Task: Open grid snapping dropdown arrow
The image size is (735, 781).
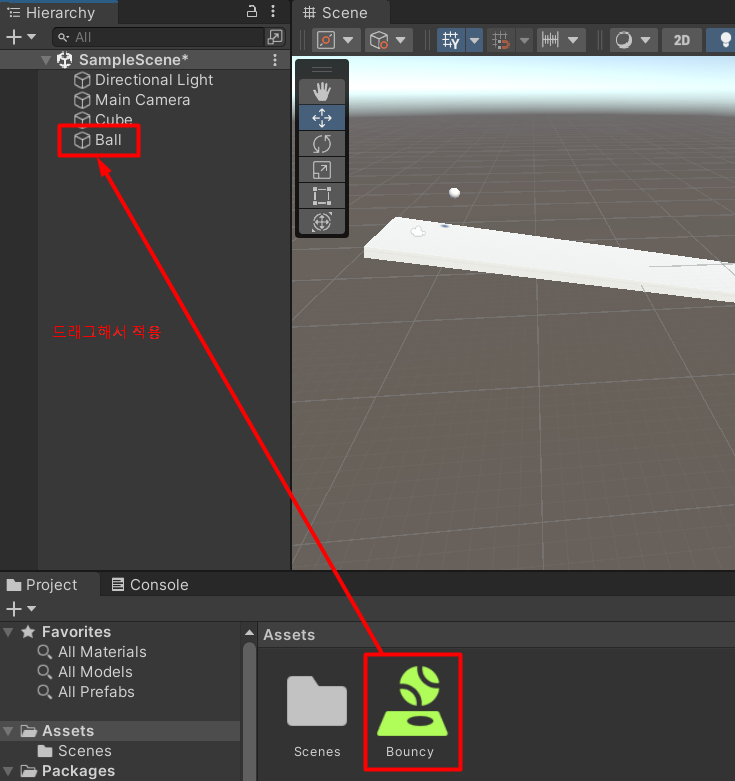Action: (524, 40)
